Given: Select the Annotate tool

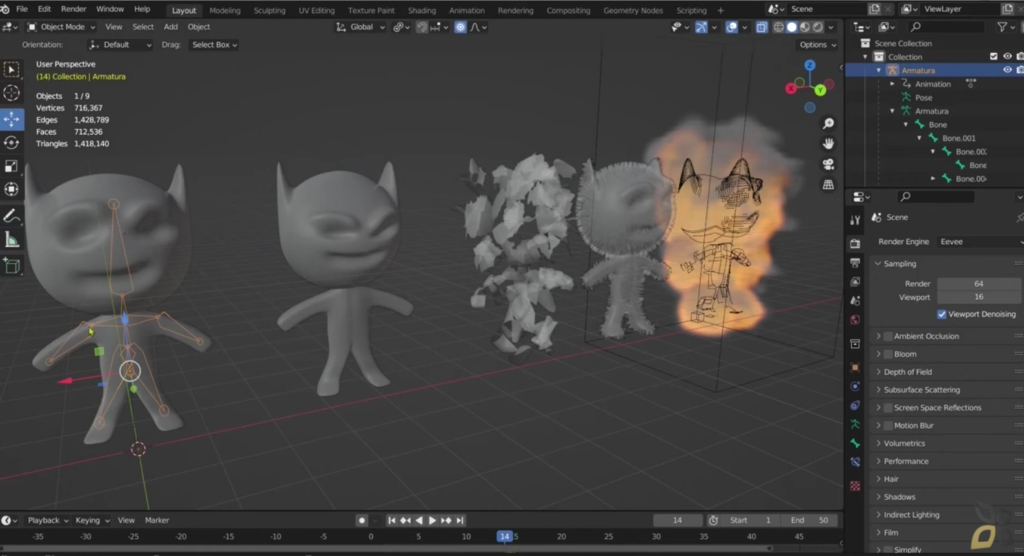Looking at the screenshot, I should point(12,216).
